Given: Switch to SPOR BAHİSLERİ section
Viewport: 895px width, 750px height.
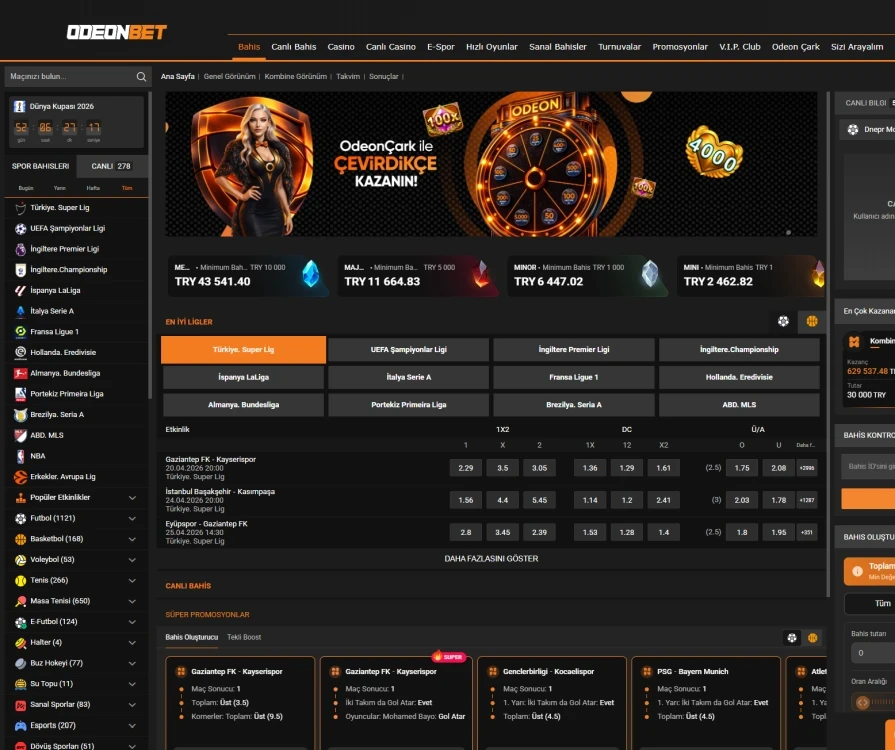Looking at the screenshot, I should pyautogui.click(x=41, y=166).
